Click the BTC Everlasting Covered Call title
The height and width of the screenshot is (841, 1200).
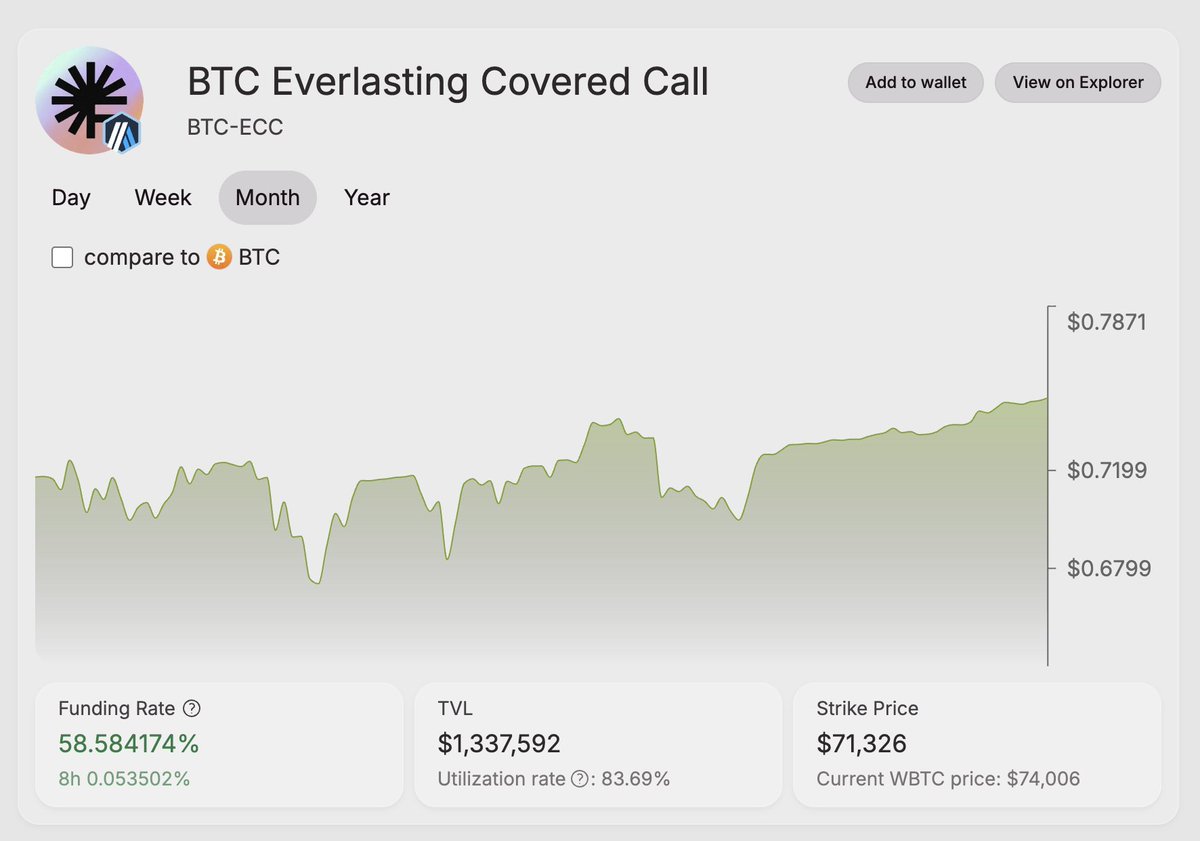(x=448, y=82)
